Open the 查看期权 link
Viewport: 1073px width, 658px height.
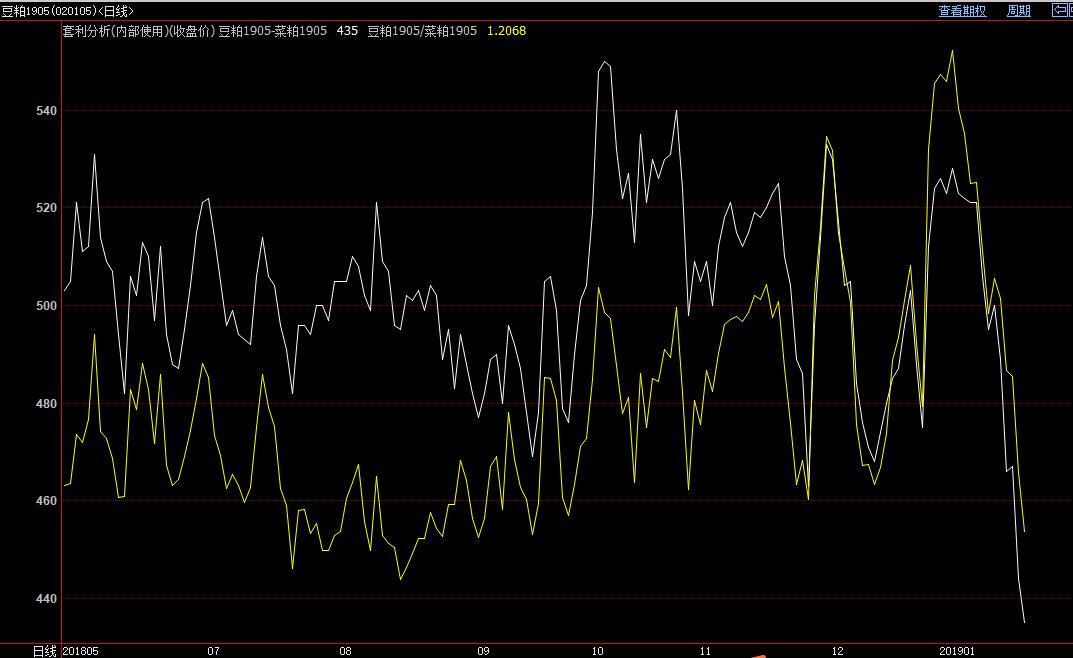(962, 11)
